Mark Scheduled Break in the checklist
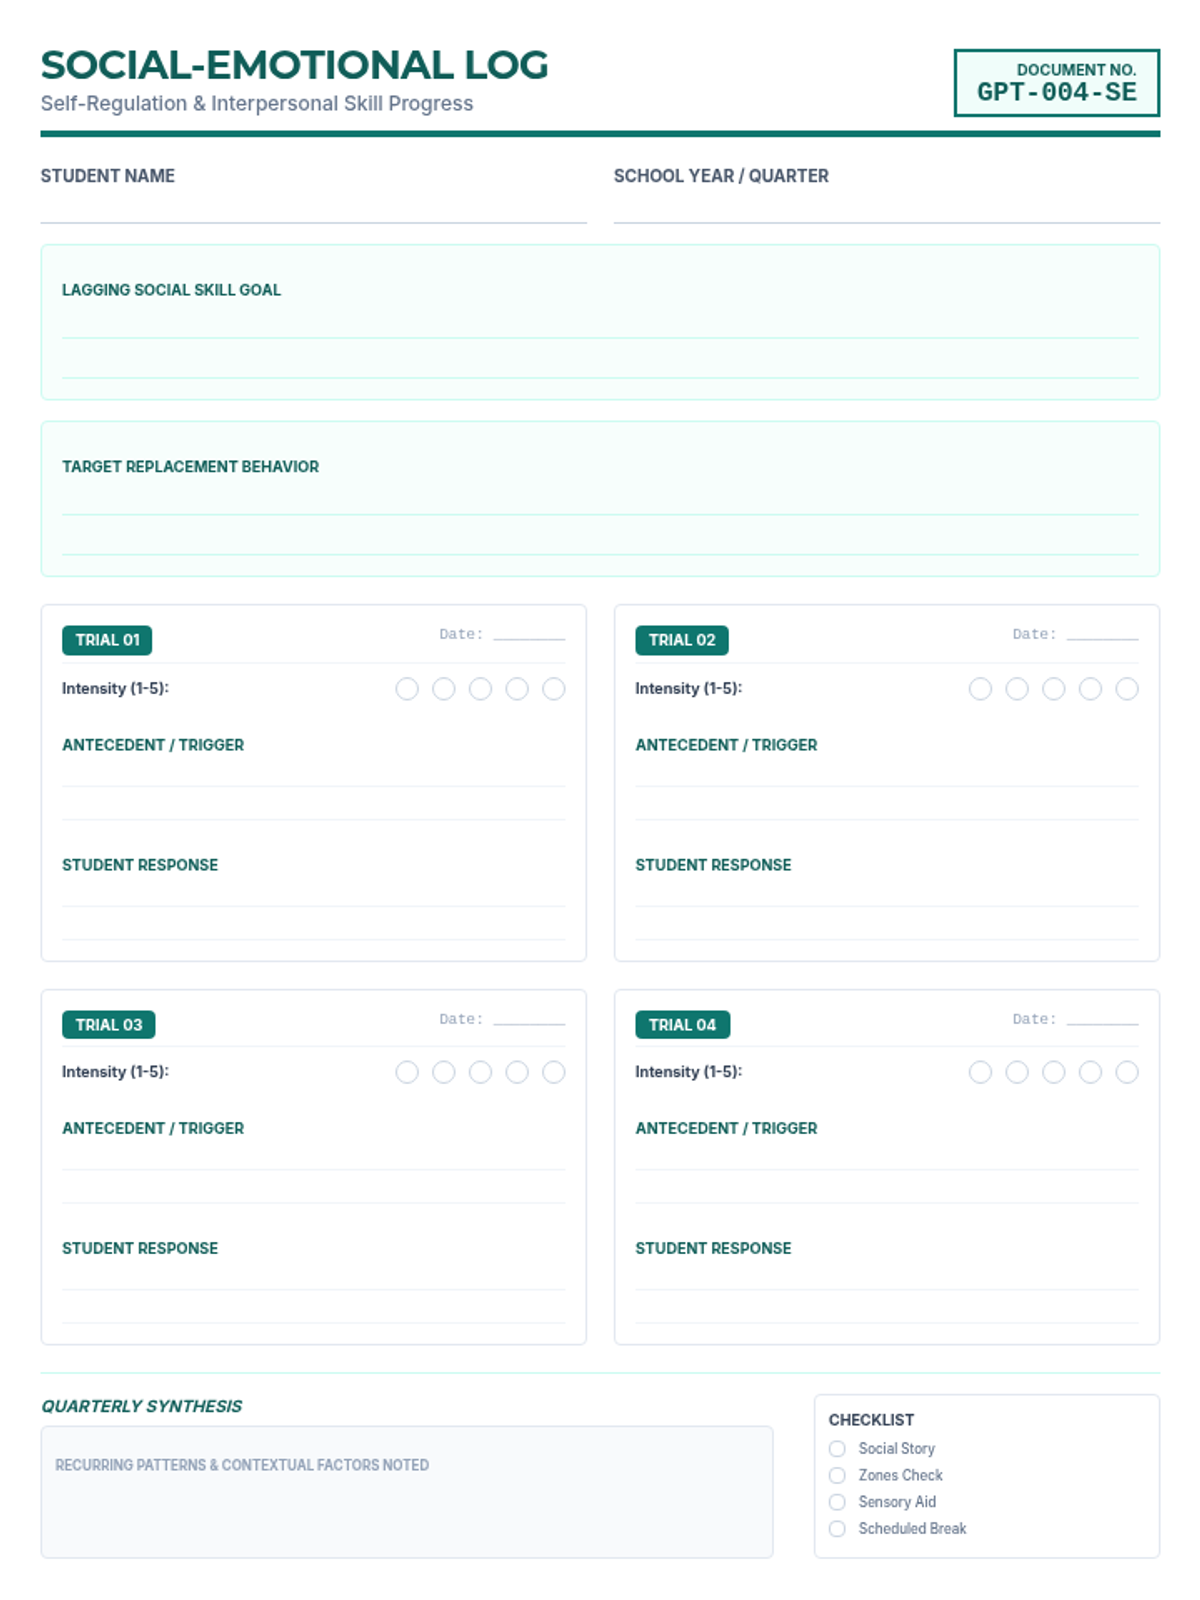This screenshot has width=1200, height=1600. click(837, 1528)
